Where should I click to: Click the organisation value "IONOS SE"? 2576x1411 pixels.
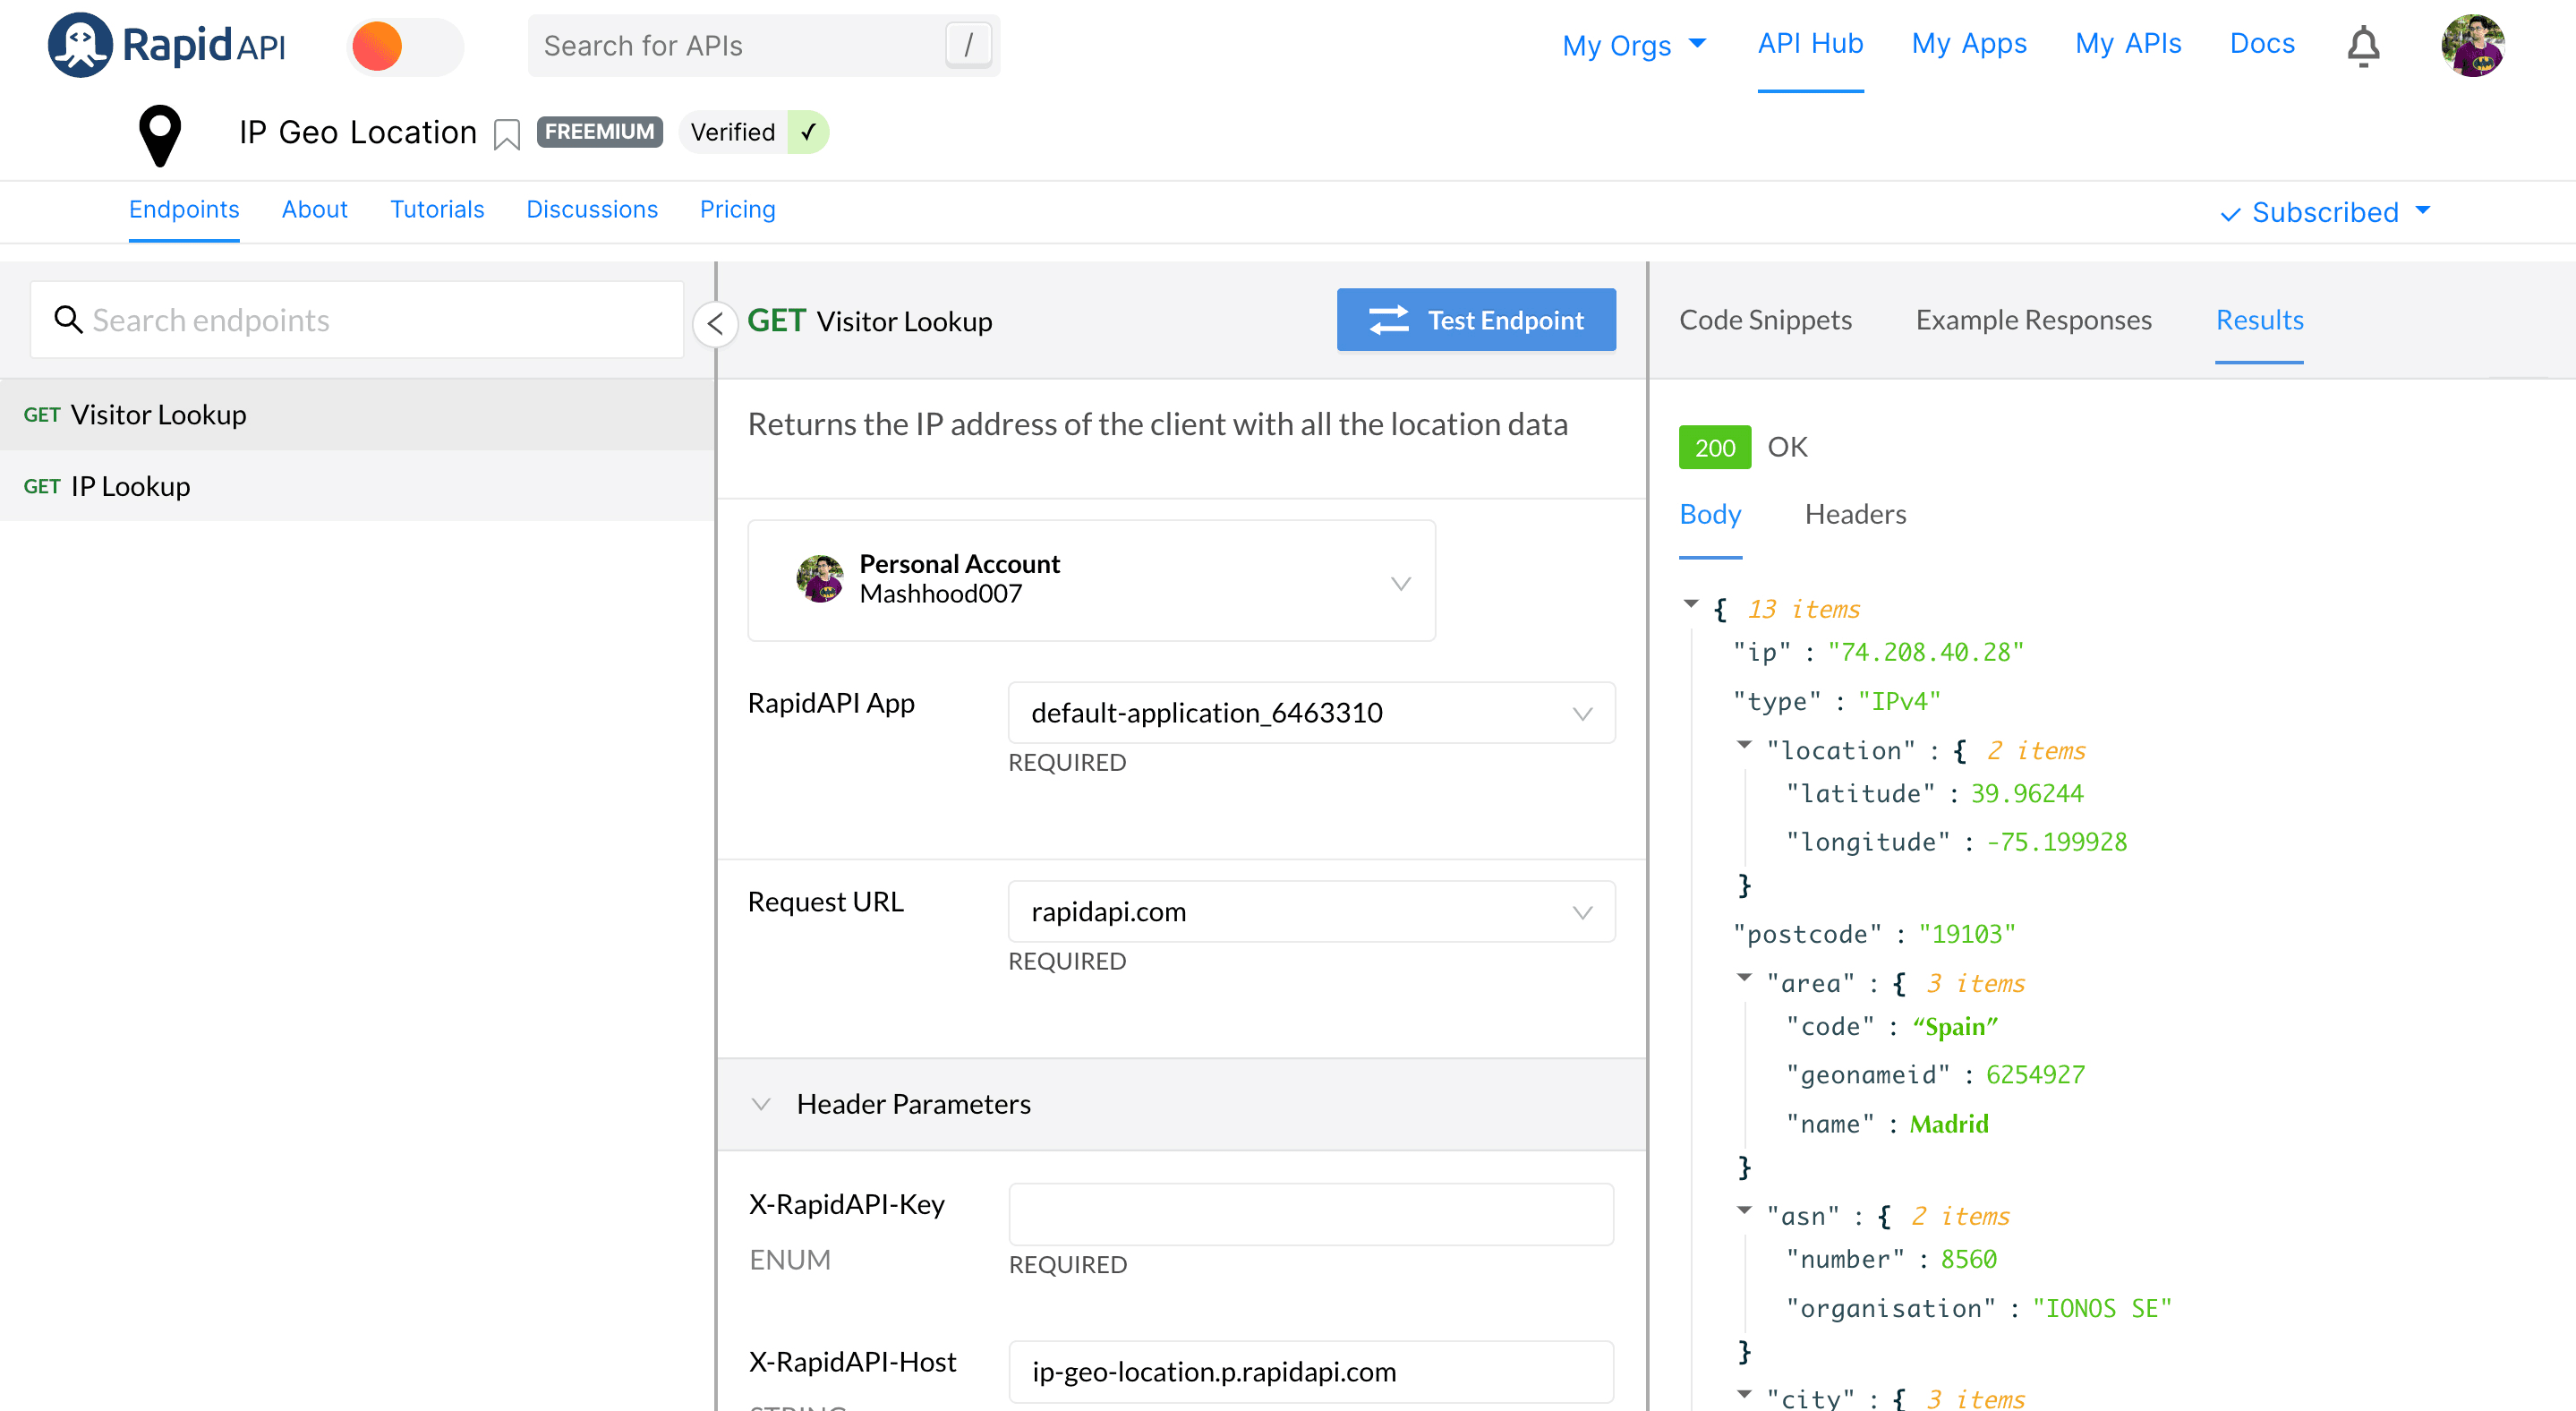[x=2102, y=1308]
